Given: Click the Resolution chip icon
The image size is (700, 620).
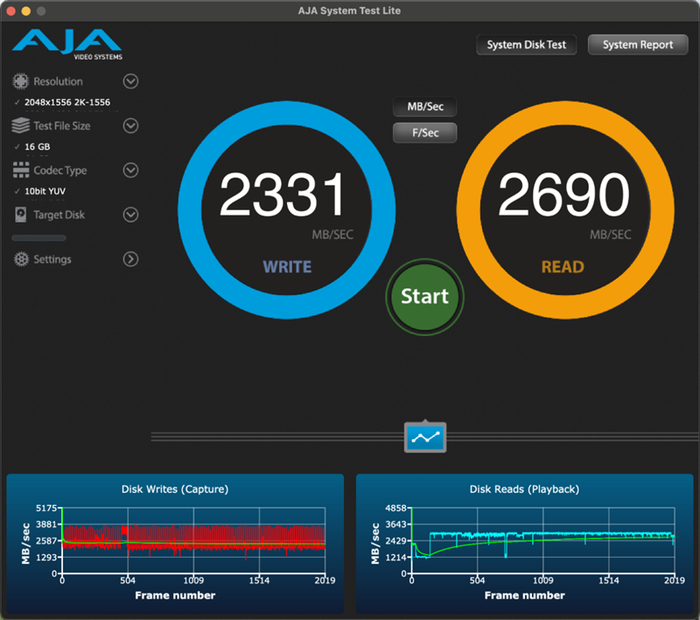Looking at the screenshot, I should pos(21,81).
